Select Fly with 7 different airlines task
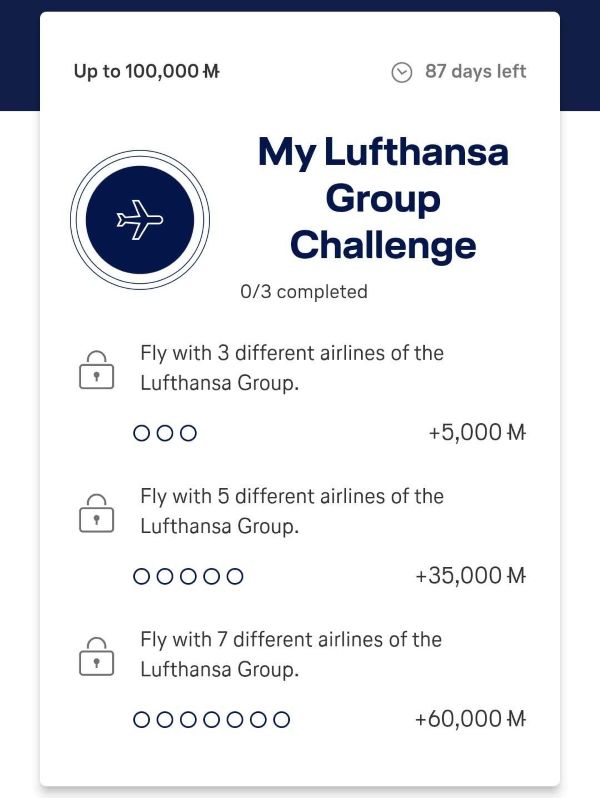The width and height of the screenshot is (600, 798). [292, 653]
